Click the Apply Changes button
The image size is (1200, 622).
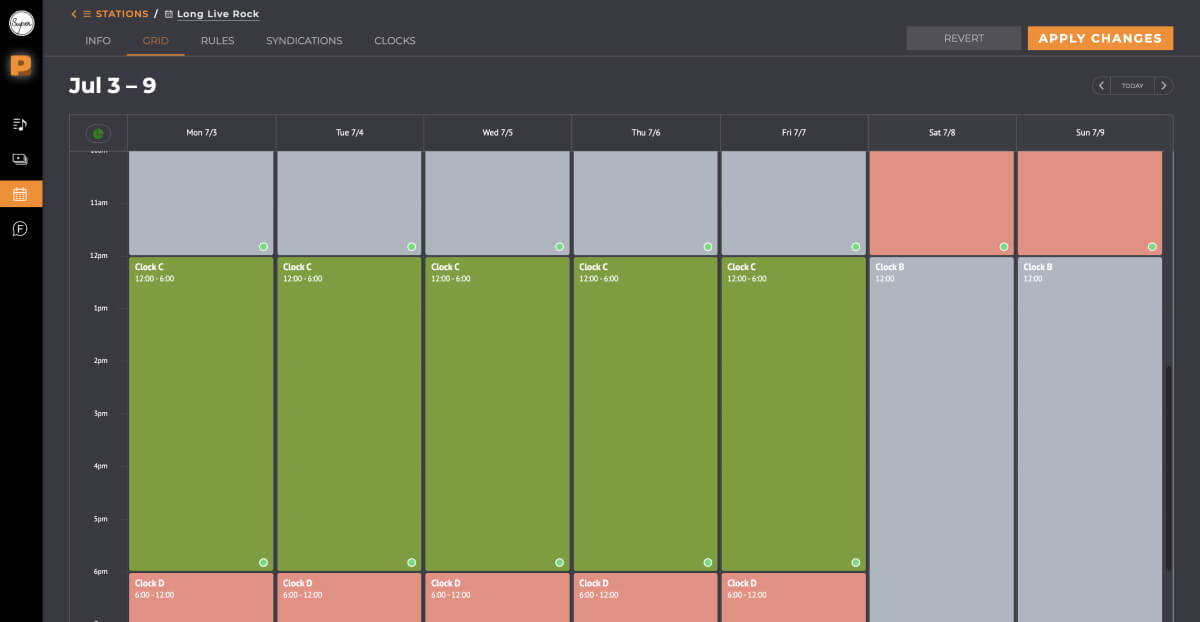1100,38
